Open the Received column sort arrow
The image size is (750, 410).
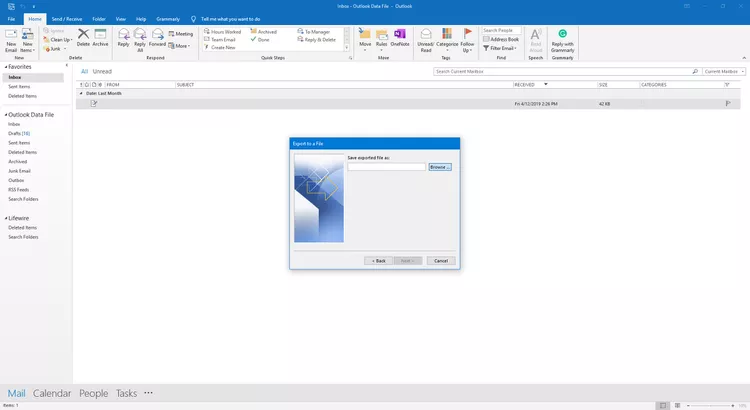click(x=545, y=84)
